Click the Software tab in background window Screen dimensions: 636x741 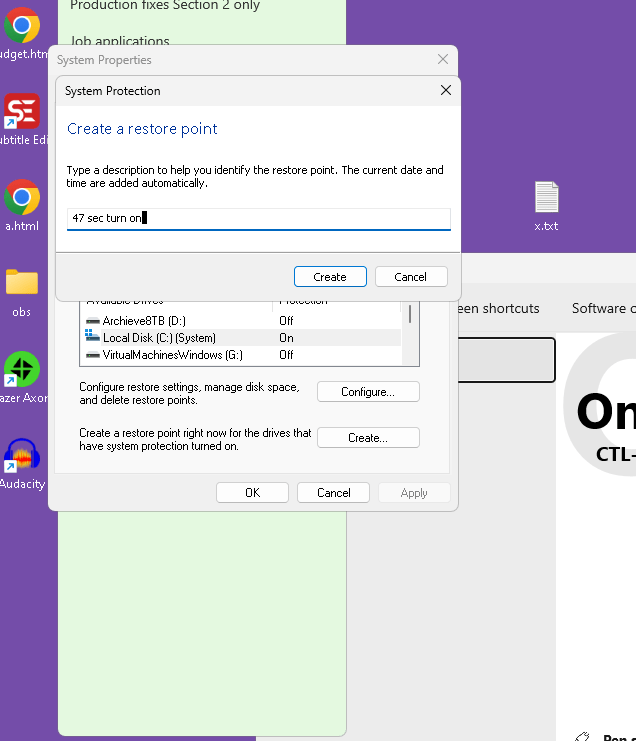click(x=603, y=308)
